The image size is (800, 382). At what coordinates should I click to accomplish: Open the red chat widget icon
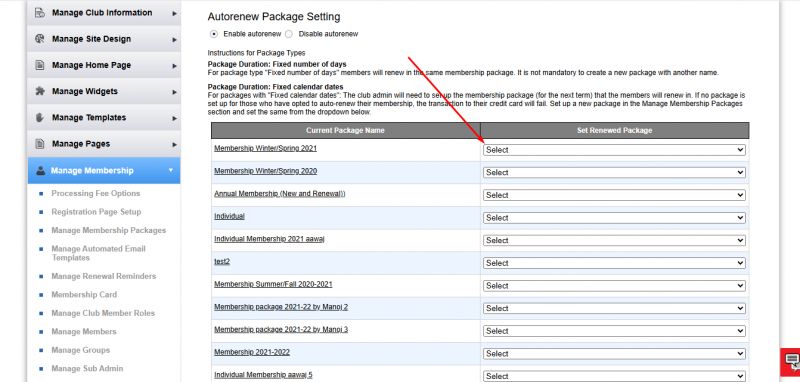791,361
